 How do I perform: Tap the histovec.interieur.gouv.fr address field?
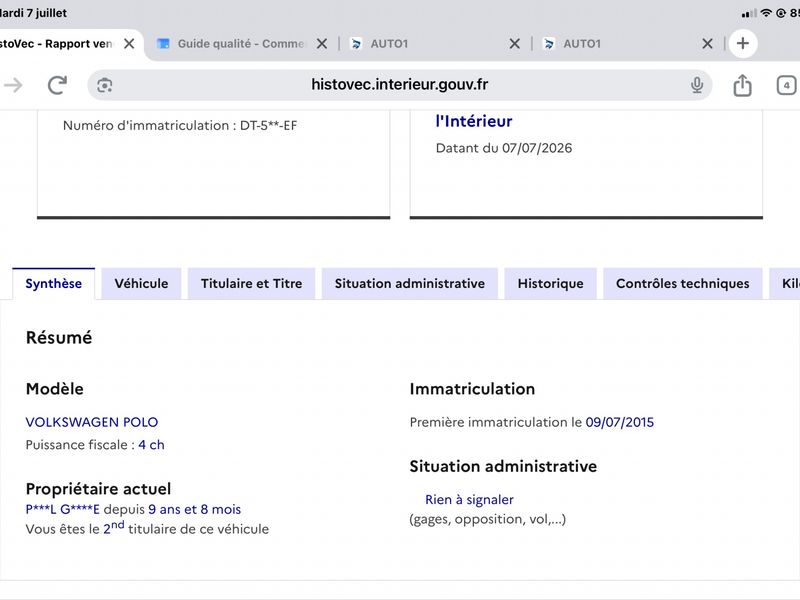click(399, 85)
